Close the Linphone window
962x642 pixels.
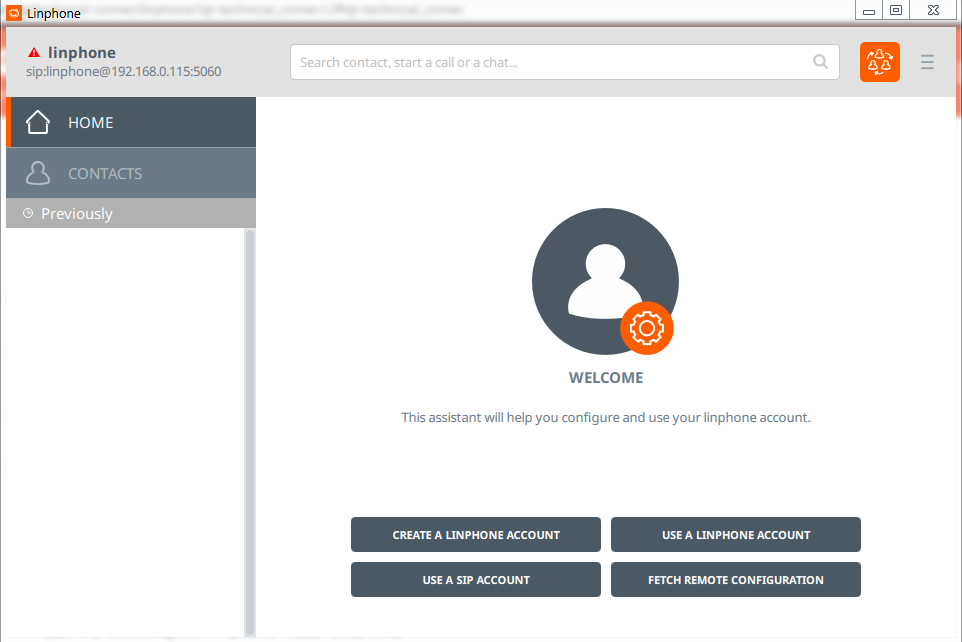coord(933,10)
